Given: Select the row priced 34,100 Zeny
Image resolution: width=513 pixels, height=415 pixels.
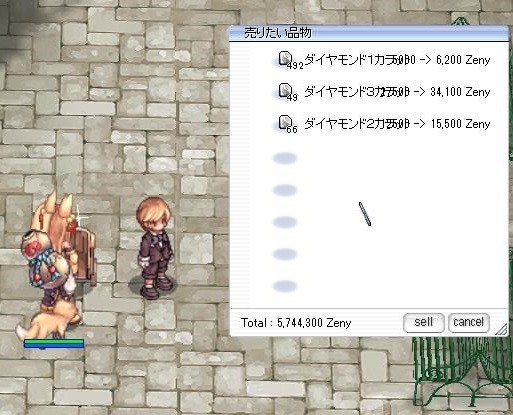Looking at the screenshot, I should click(x=383, y=92).
